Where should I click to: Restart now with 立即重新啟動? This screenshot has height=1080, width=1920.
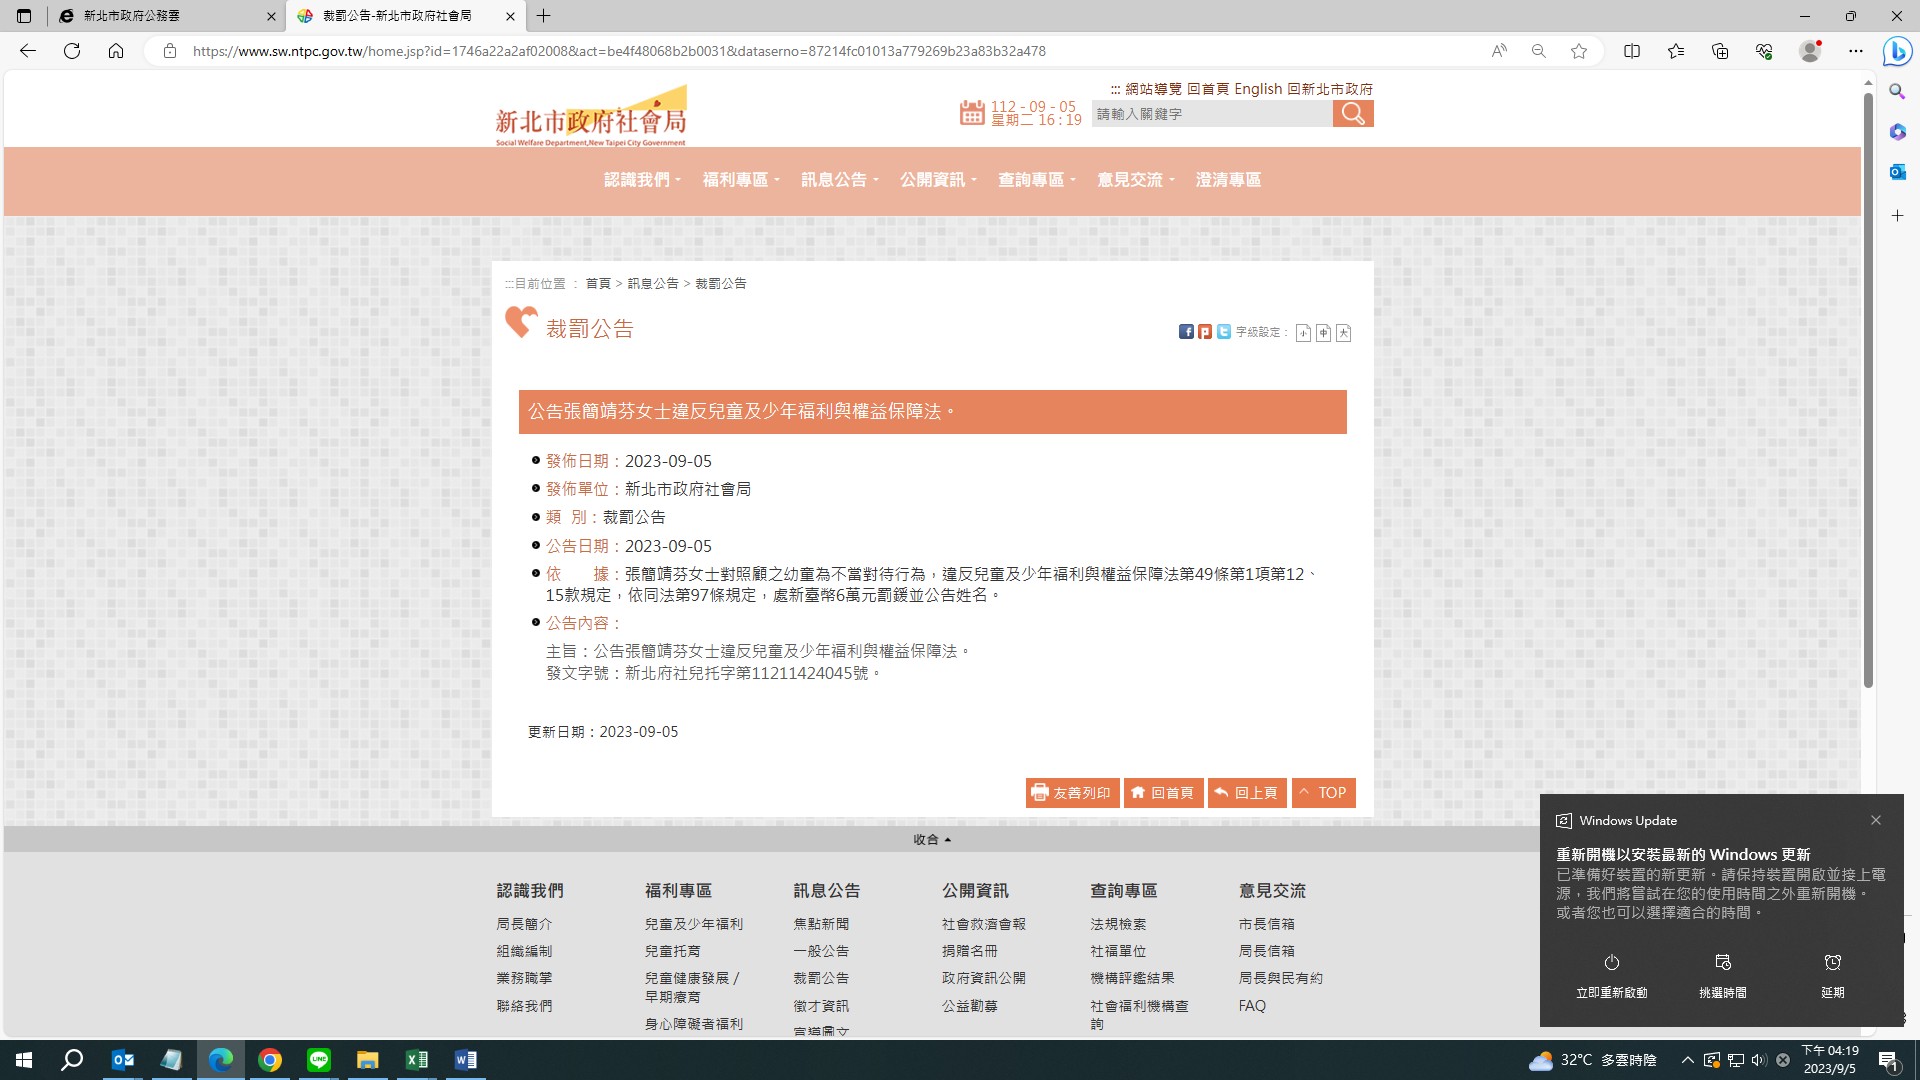1611,976
